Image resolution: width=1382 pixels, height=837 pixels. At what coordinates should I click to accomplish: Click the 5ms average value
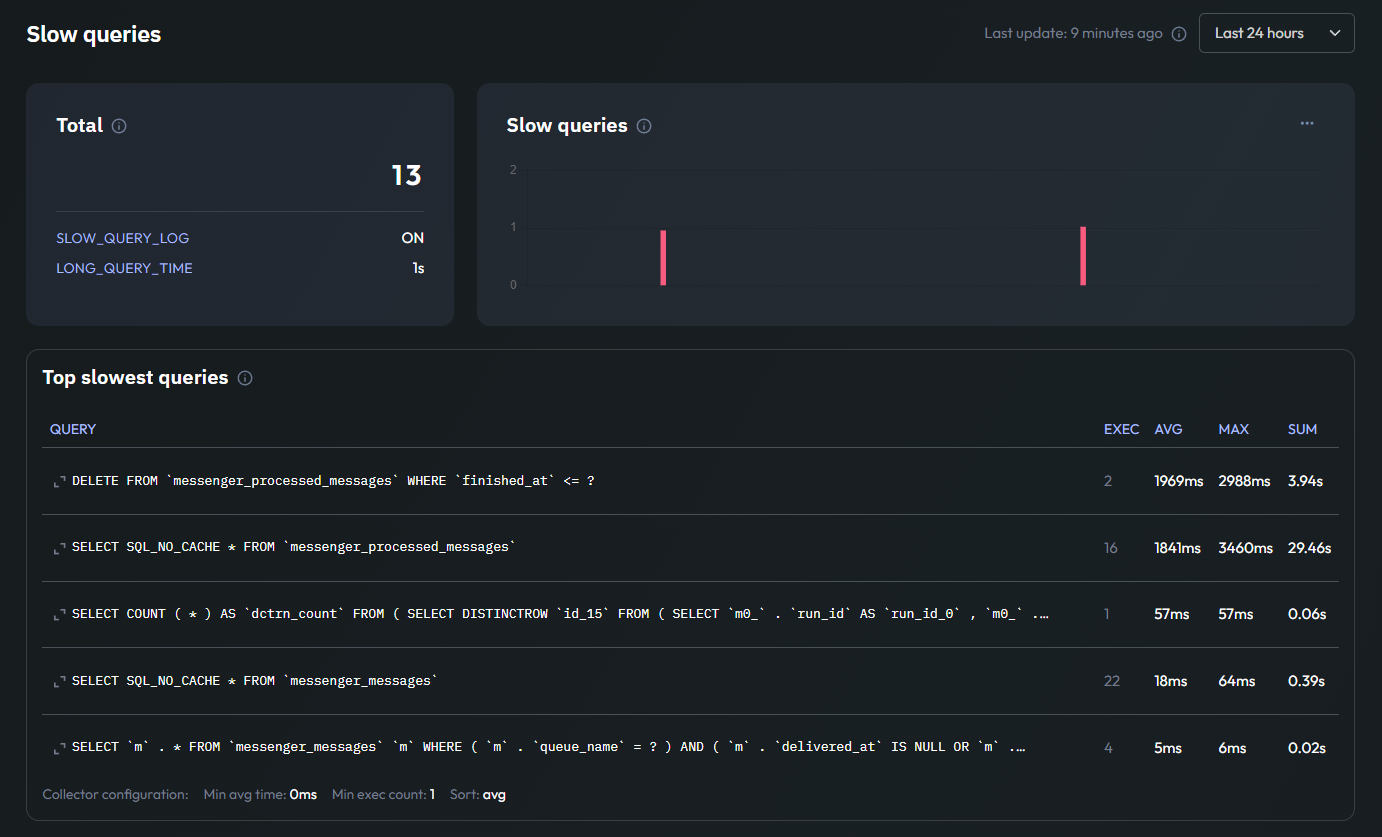pos(1167,748)
